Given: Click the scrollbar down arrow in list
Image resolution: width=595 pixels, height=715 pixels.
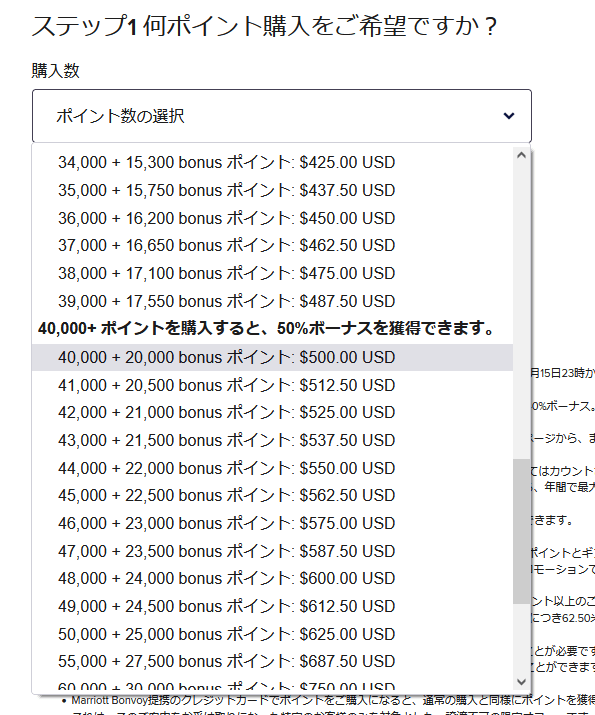Looking at the screenshot, I should coord(522,682).
